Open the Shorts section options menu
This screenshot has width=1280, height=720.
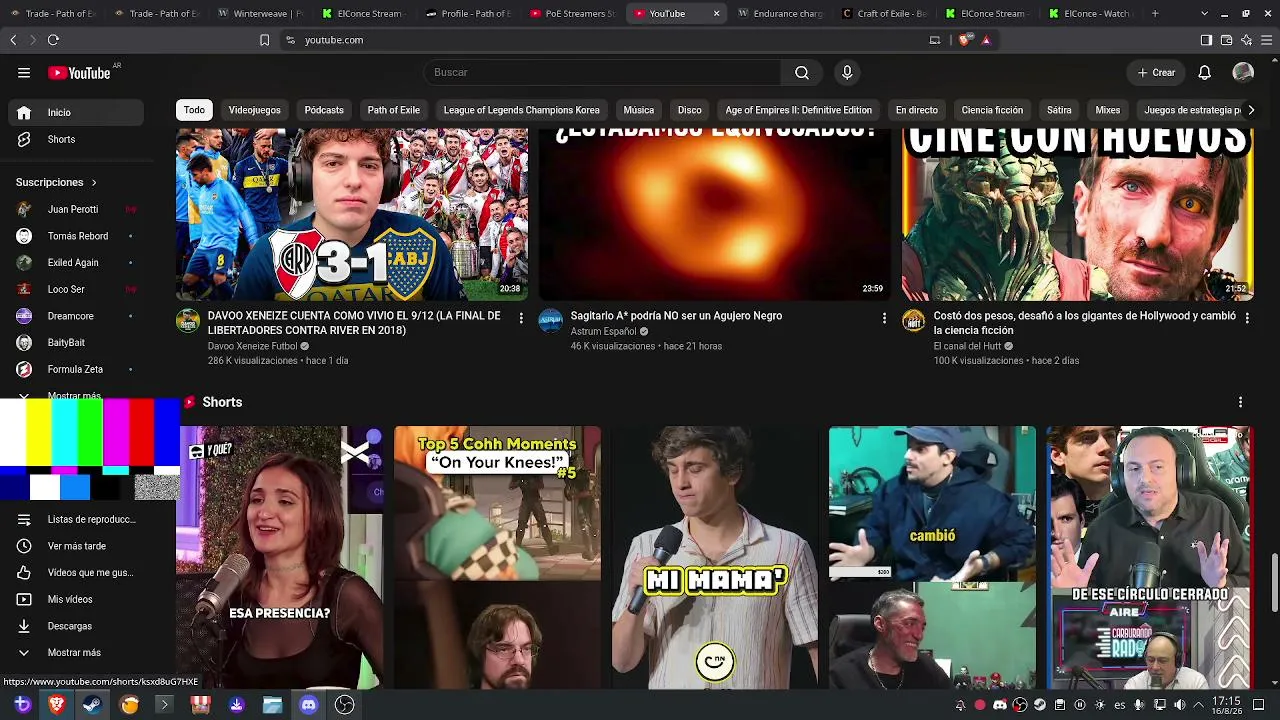pos(1240,402)
